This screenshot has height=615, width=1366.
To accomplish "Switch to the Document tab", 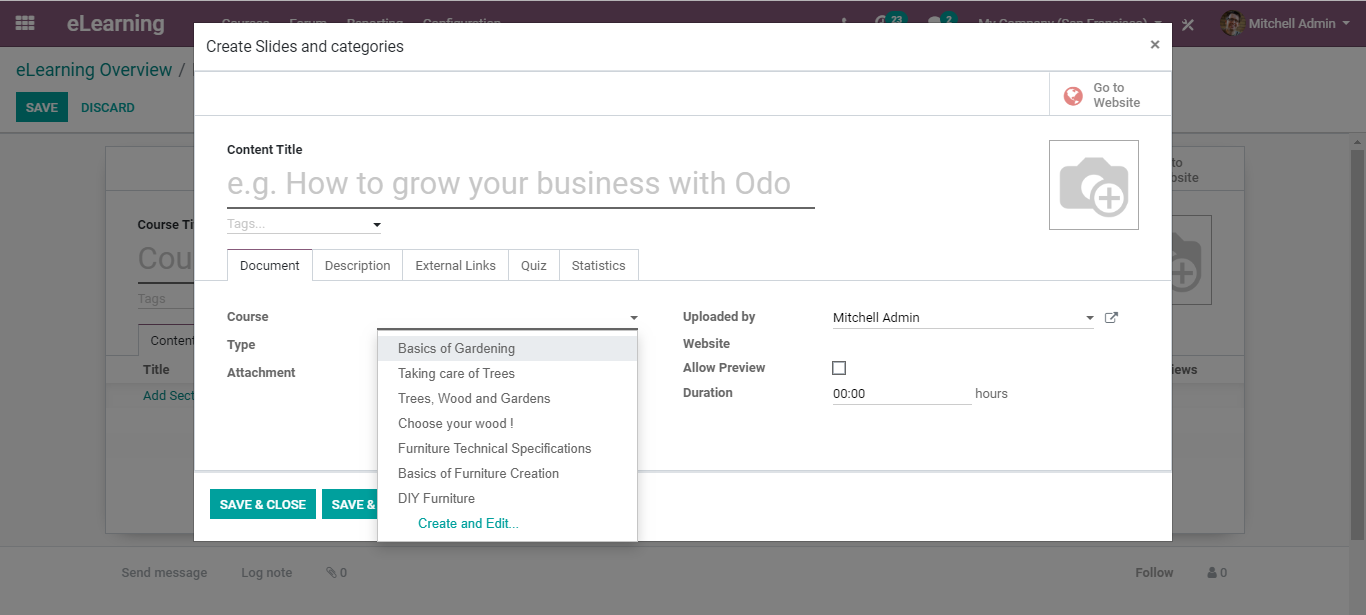I will point(270,265).
